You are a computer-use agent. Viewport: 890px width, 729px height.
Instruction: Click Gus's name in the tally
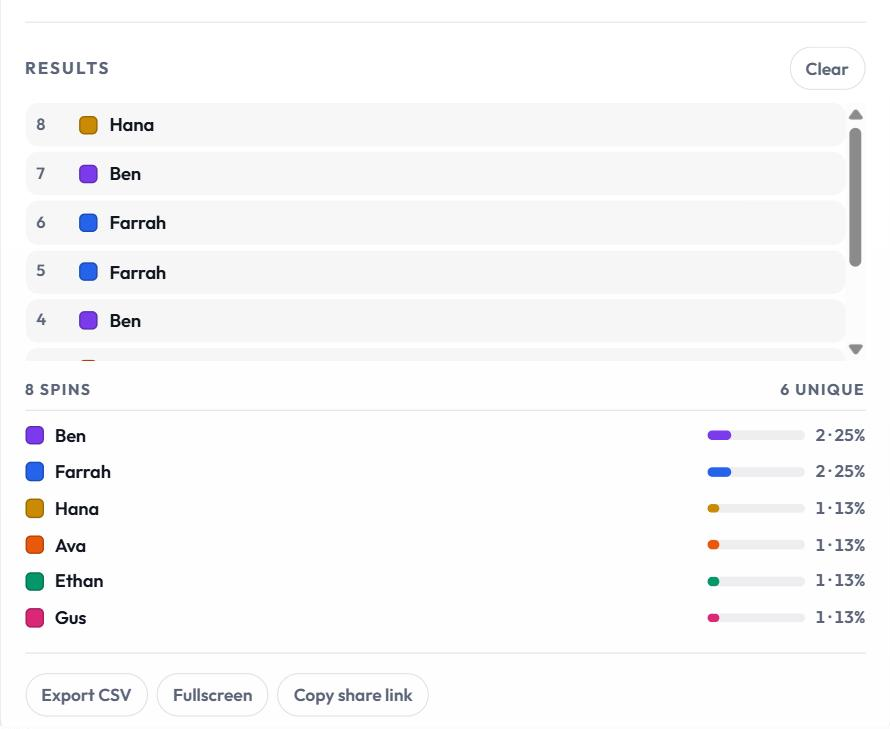click(70, 618)
